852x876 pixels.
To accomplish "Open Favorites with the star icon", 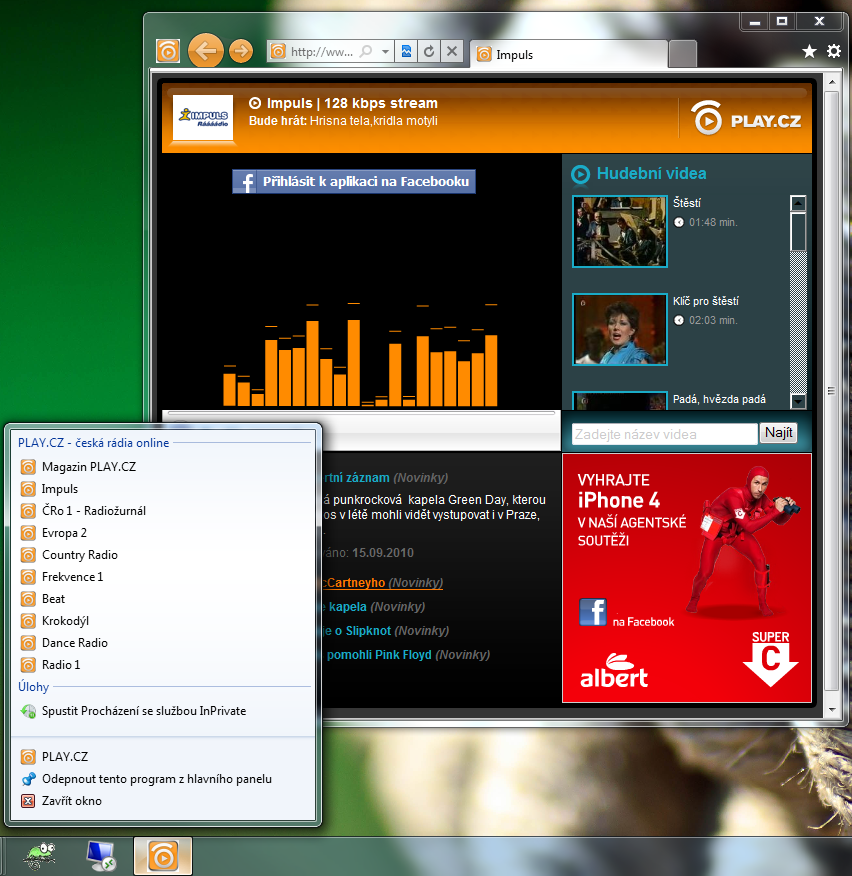I will (x=809, y=51).
